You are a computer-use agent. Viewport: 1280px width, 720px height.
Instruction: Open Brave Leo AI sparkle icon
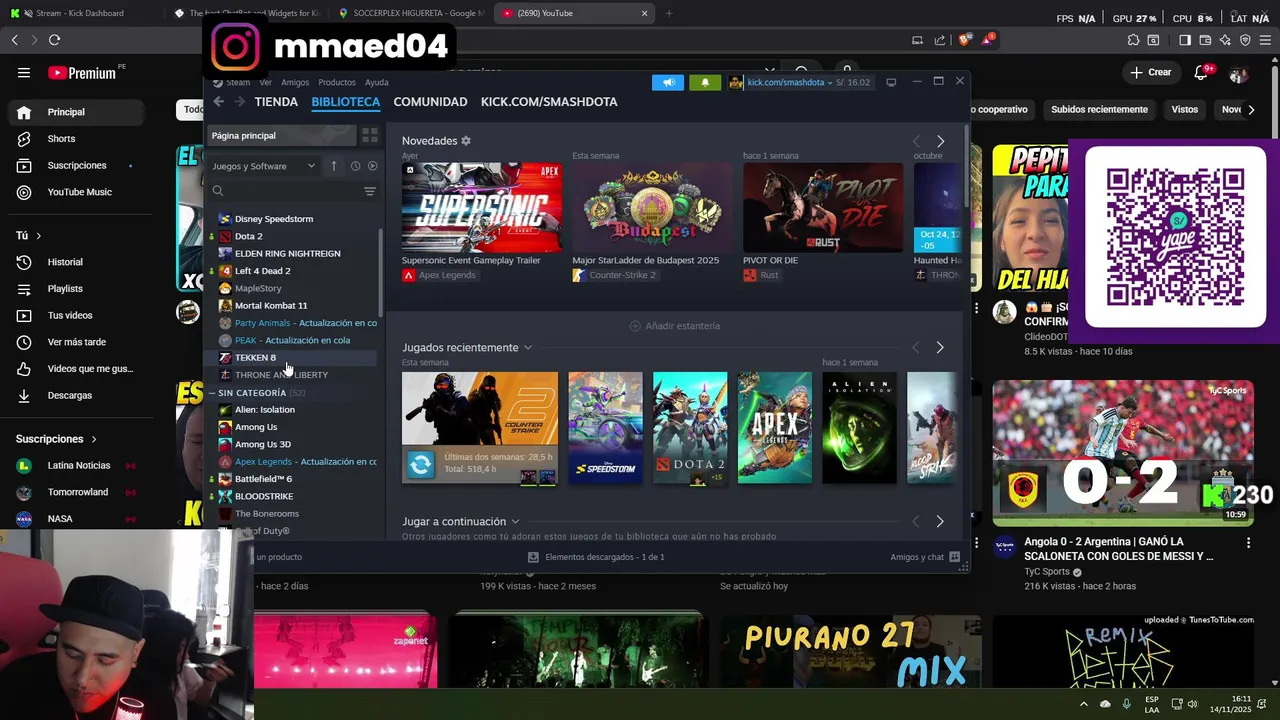click(1226, 40)
